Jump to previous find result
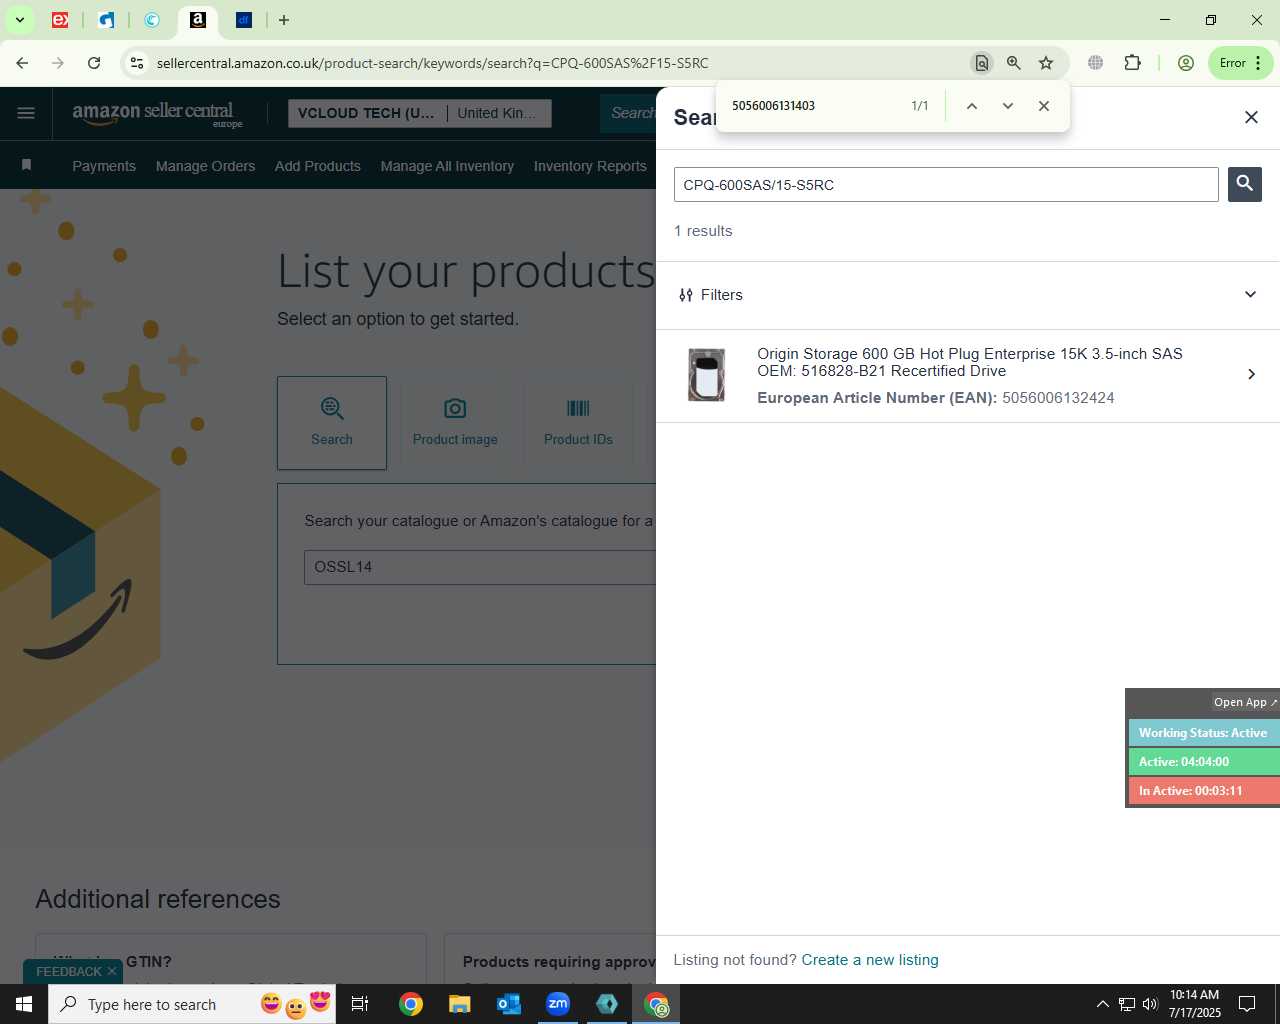Viewport: 1280px width, 1024px height. coord(971,106)
